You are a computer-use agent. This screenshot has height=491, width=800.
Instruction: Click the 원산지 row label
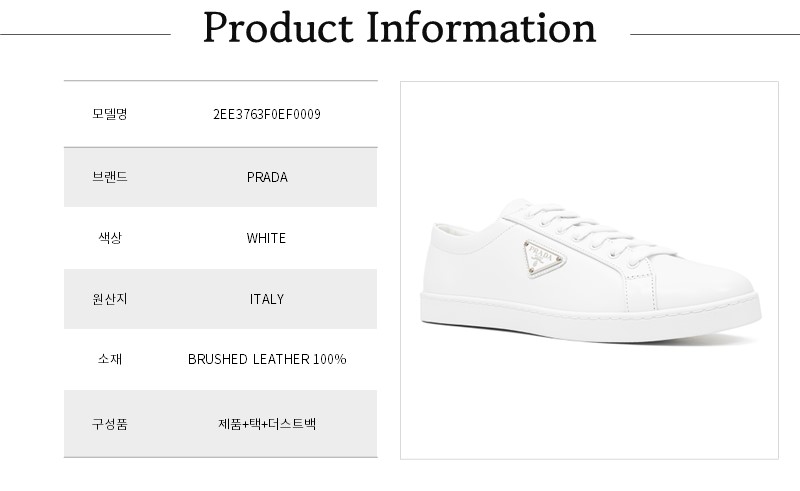tap(109, 299)
